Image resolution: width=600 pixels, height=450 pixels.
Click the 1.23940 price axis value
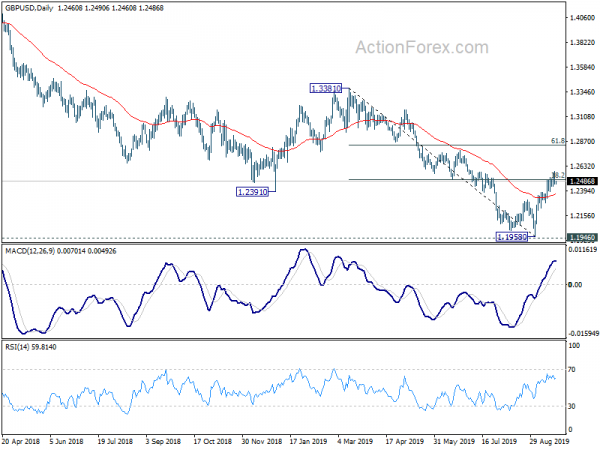582,191
